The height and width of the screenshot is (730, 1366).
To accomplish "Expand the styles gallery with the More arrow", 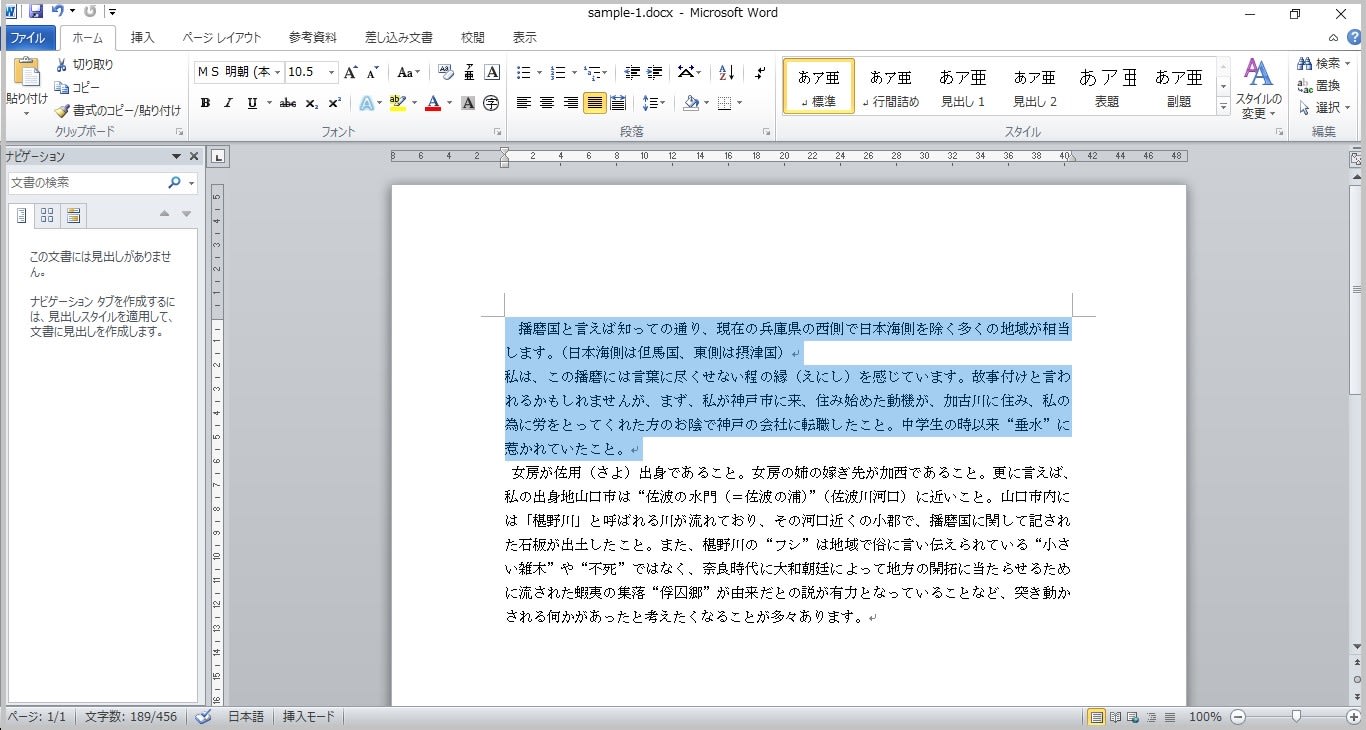I will pyautogui.click(x=1223, y=106).
